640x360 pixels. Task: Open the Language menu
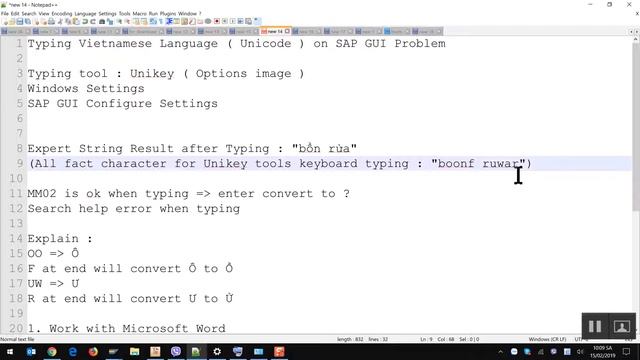pyautogui.click(x=85, y=13)
